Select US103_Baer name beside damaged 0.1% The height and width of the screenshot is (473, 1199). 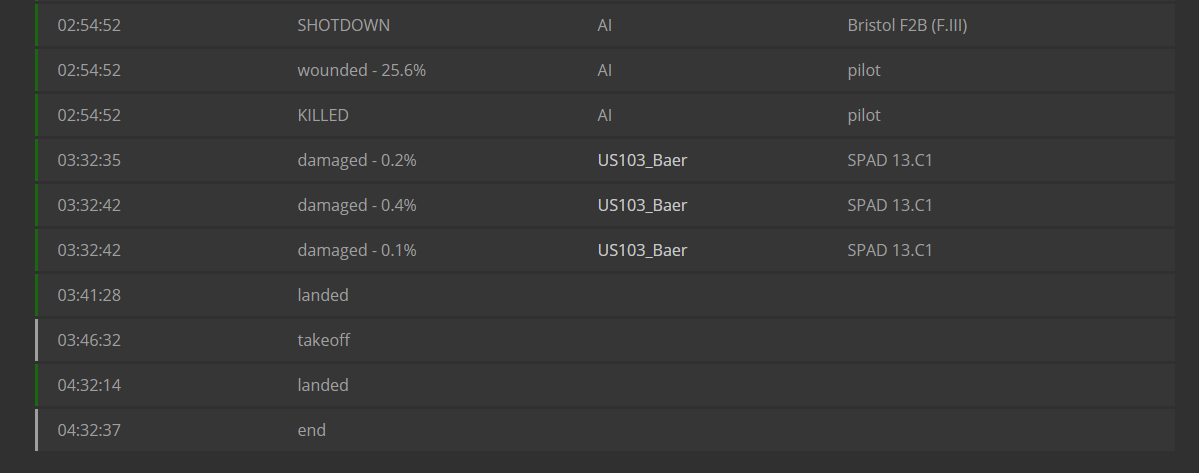tap(642, 250)
